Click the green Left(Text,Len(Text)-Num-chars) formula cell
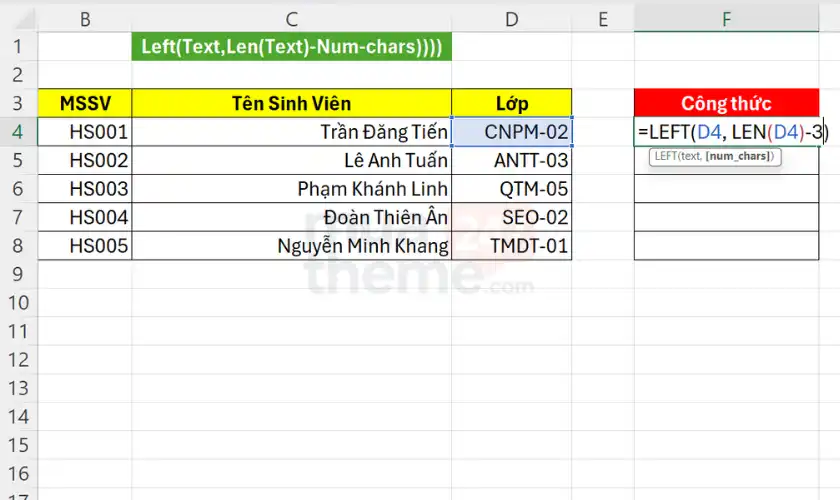 291,47
